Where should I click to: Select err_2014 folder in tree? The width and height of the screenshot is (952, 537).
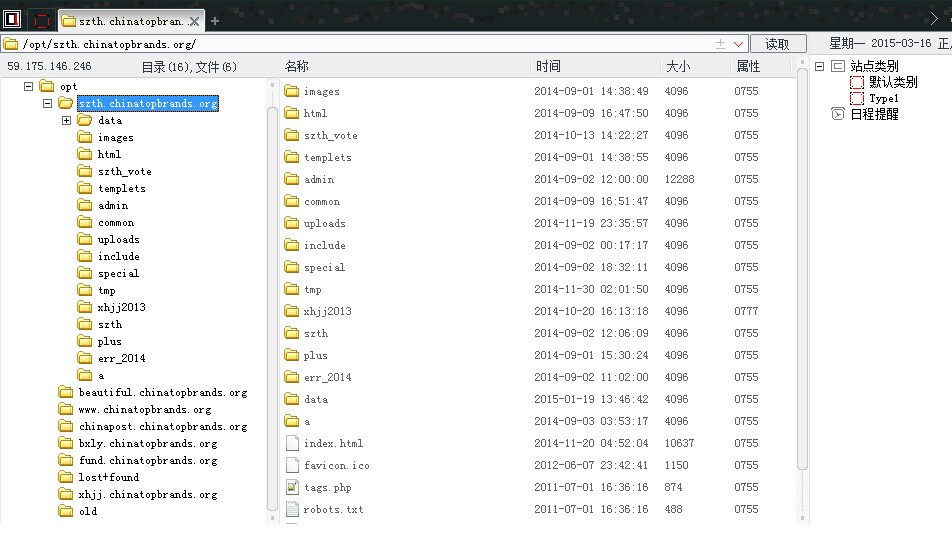pos(121,358)
